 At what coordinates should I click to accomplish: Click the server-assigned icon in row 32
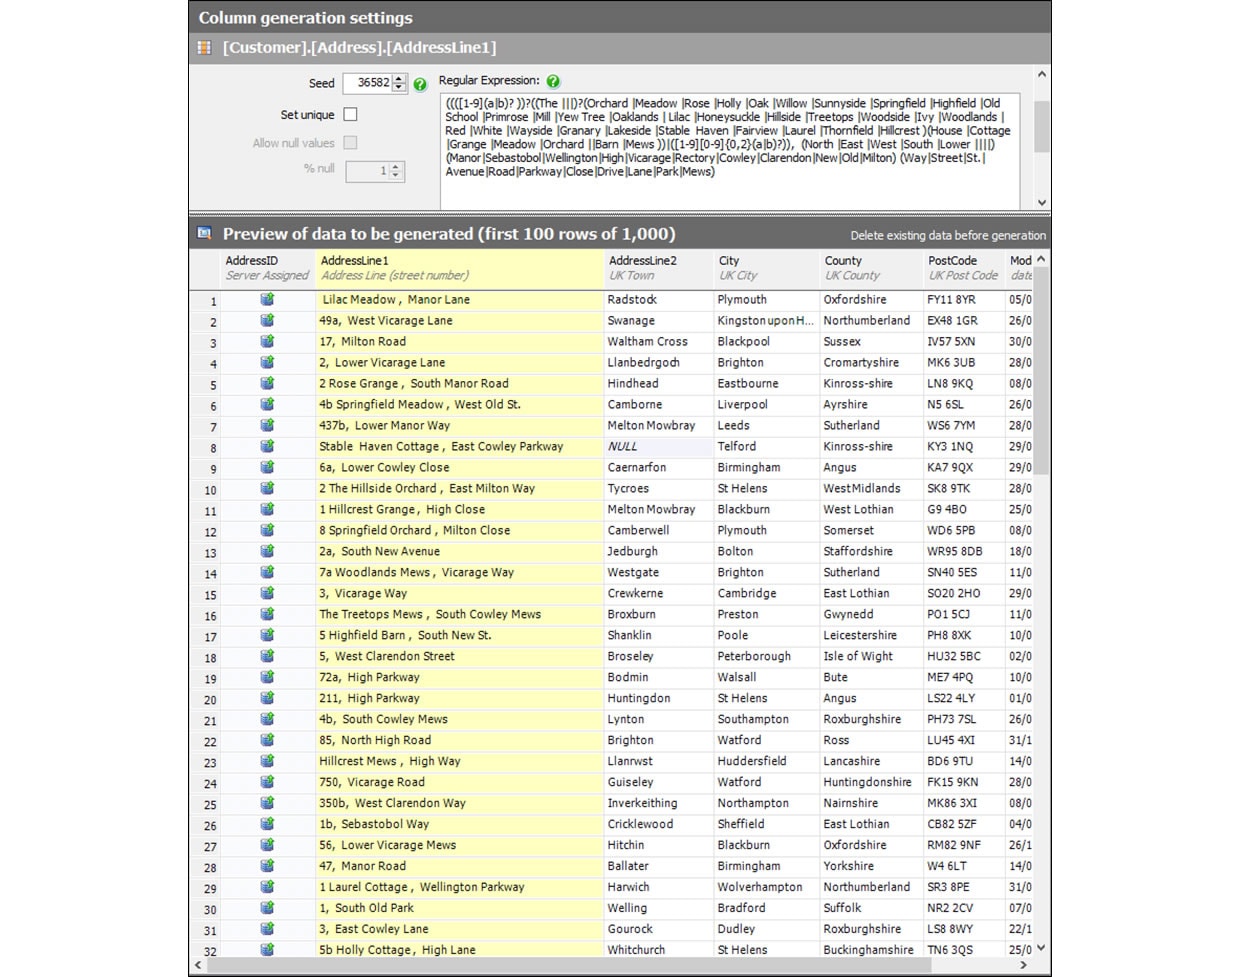[267, 949]
